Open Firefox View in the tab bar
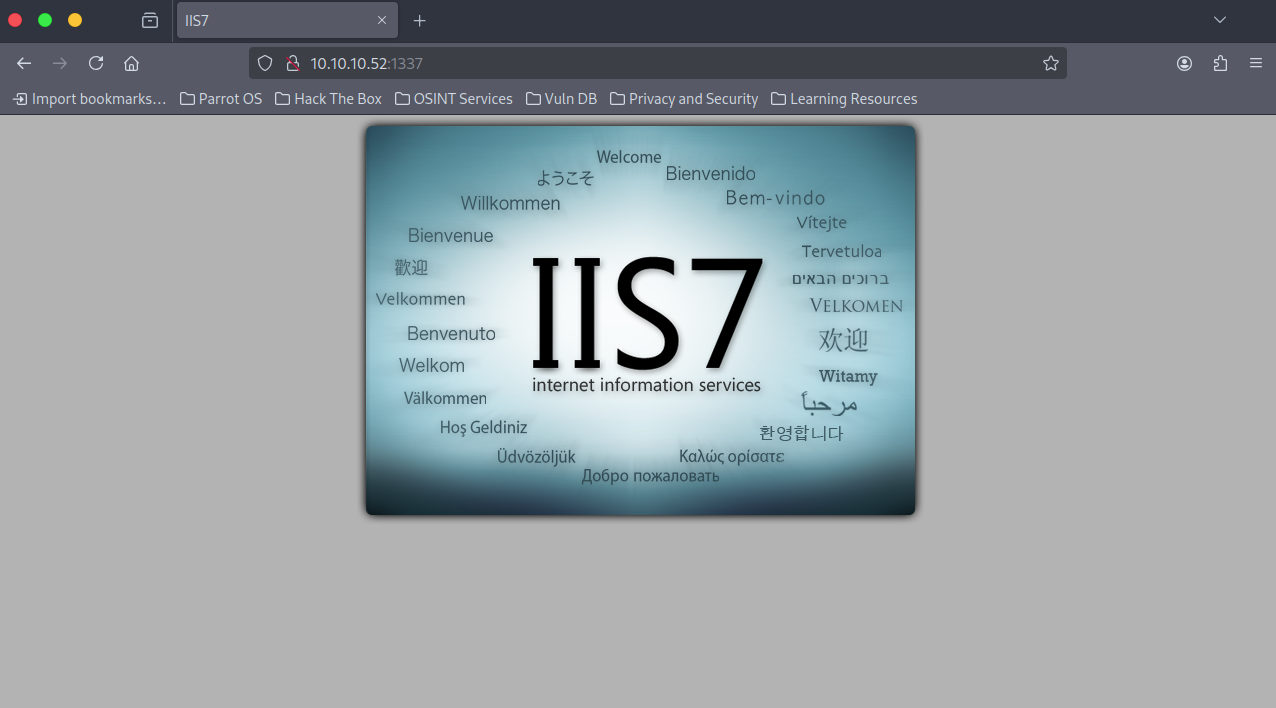Screen dimensions: 1276x708 [150, 20]
